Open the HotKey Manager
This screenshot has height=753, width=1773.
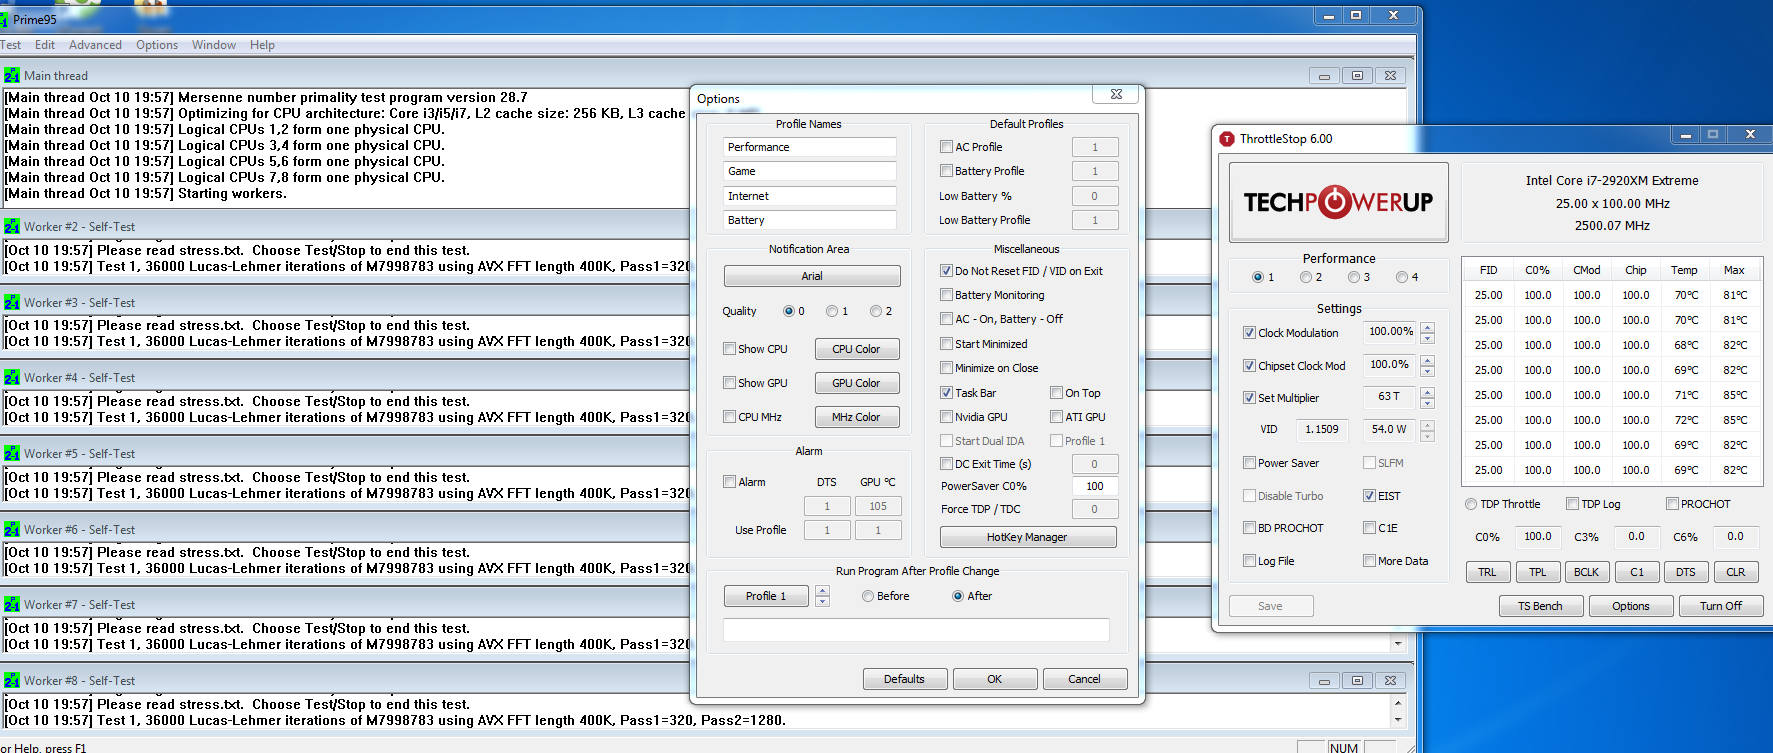click(1028, 537)
